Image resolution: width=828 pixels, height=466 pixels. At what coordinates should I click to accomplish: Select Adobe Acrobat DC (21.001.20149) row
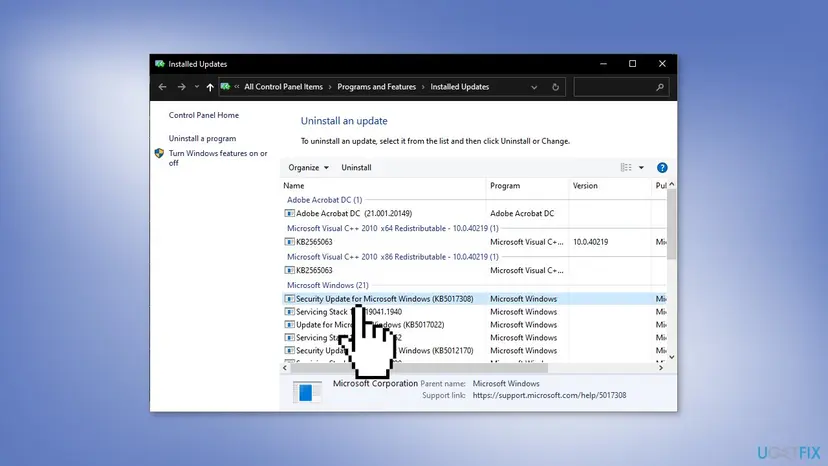pos(474,213)
